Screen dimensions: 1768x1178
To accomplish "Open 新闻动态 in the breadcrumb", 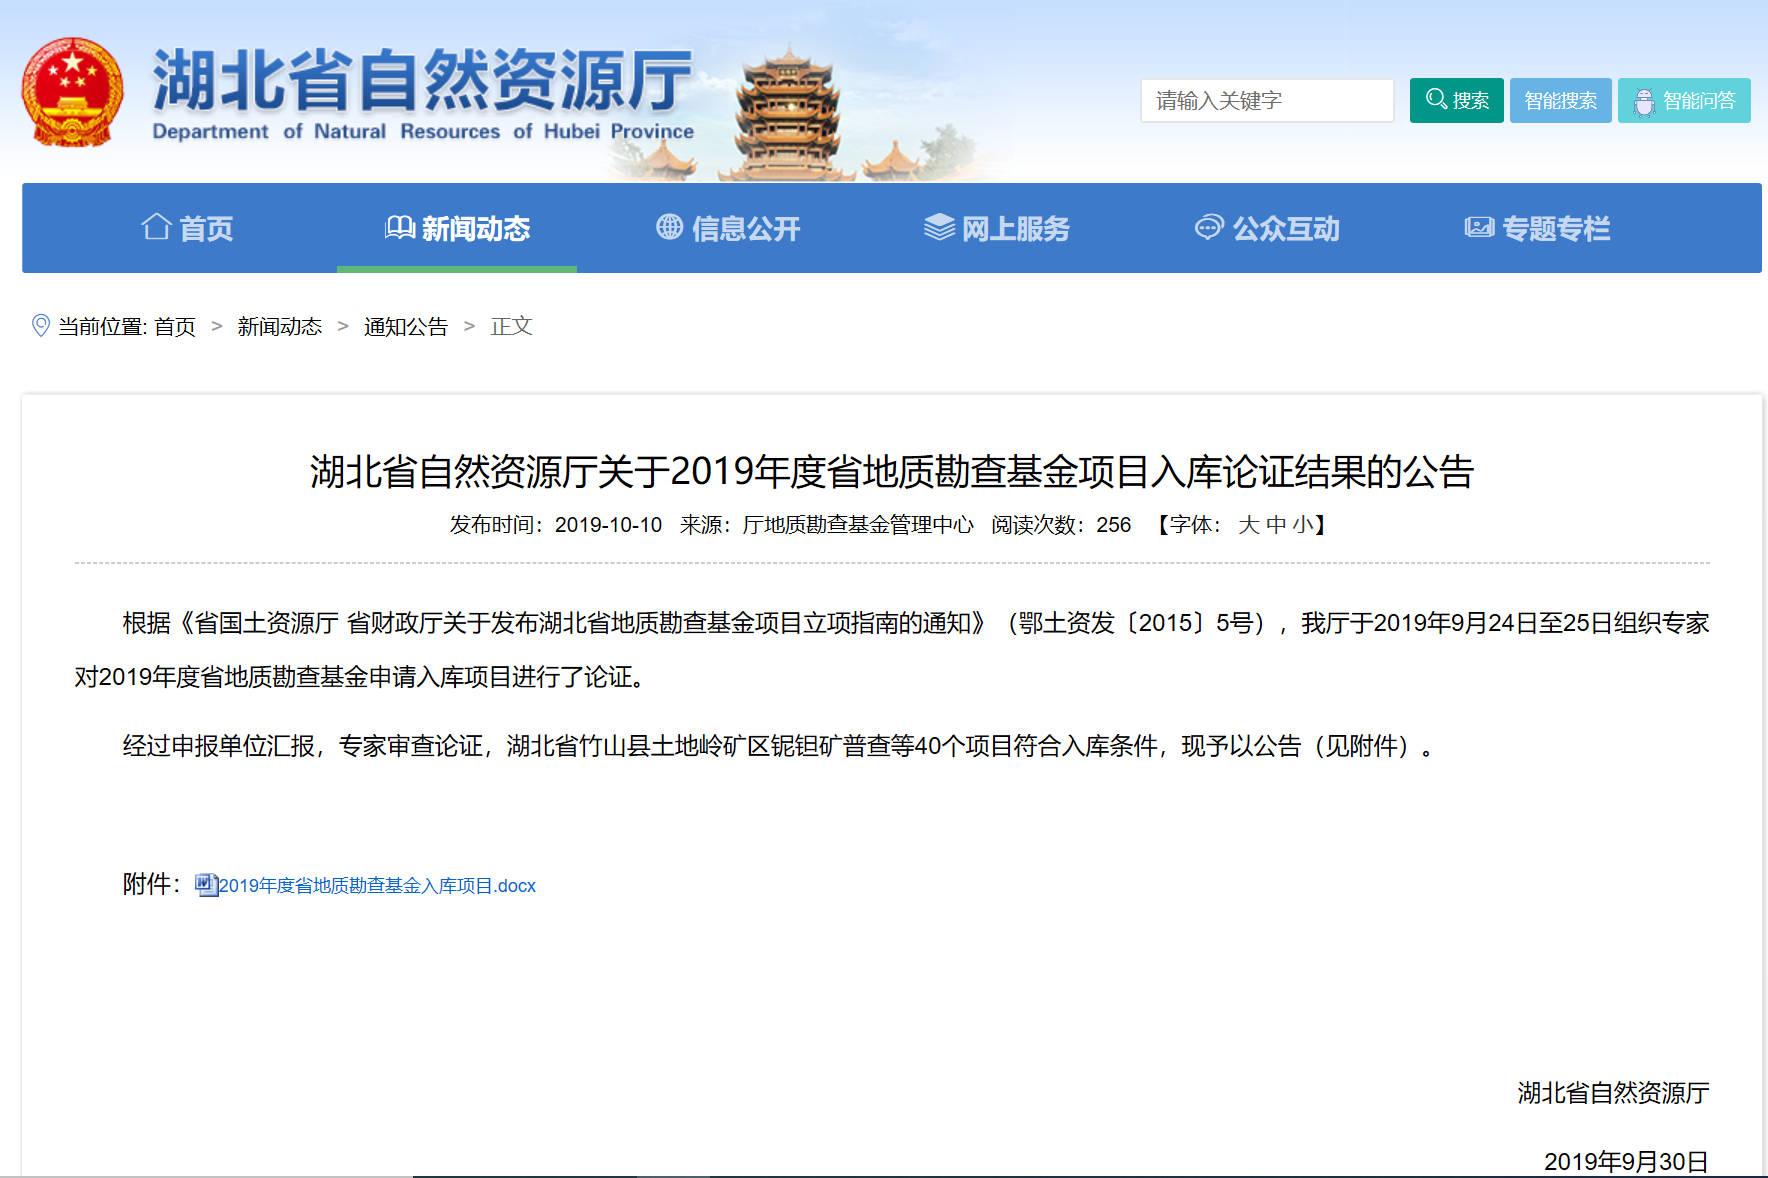I will (x=279, y=327).
